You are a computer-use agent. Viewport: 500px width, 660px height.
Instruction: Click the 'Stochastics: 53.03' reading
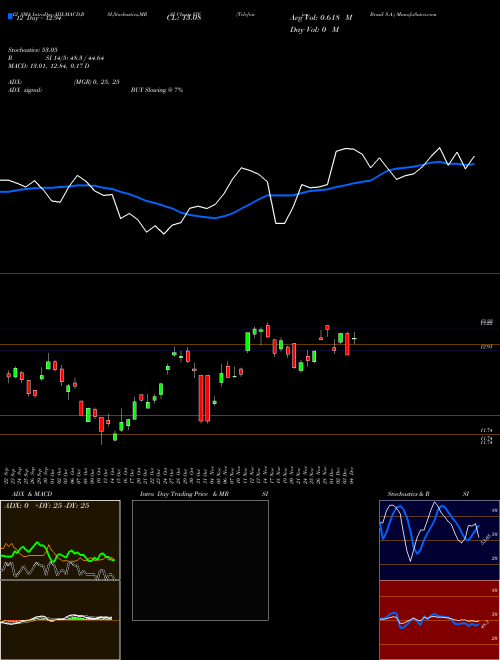point(33,51)
